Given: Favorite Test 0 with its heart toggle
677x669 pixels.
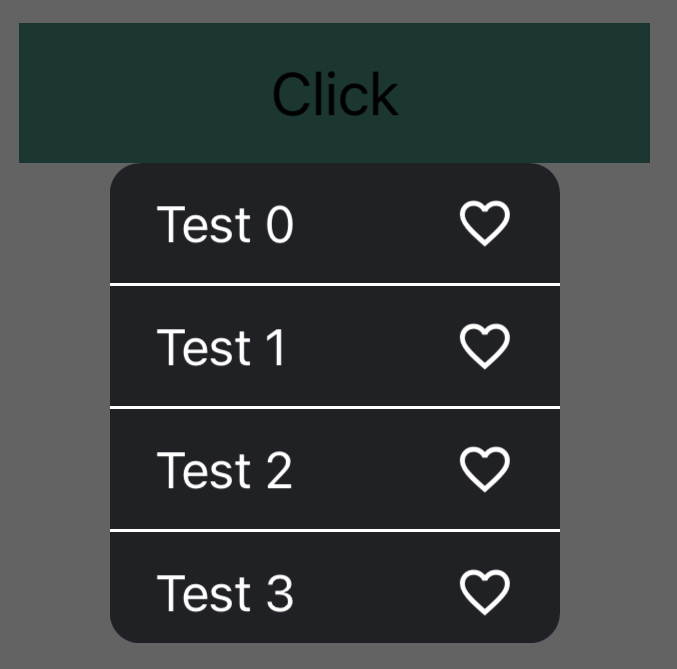Looking at the screenshot, I should pos(485,223).
